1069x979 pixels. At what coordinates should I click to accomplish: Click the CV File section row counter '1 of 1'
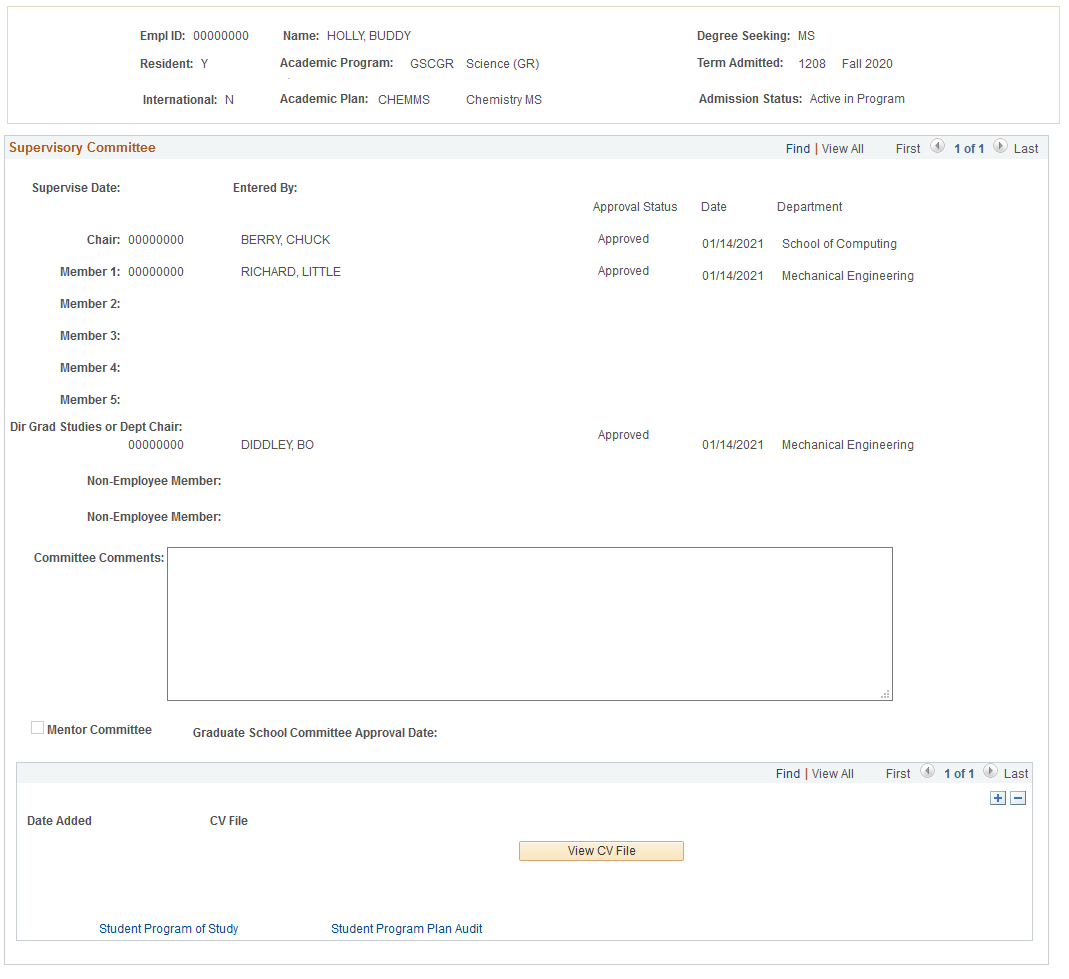click(x=959, y=774)
